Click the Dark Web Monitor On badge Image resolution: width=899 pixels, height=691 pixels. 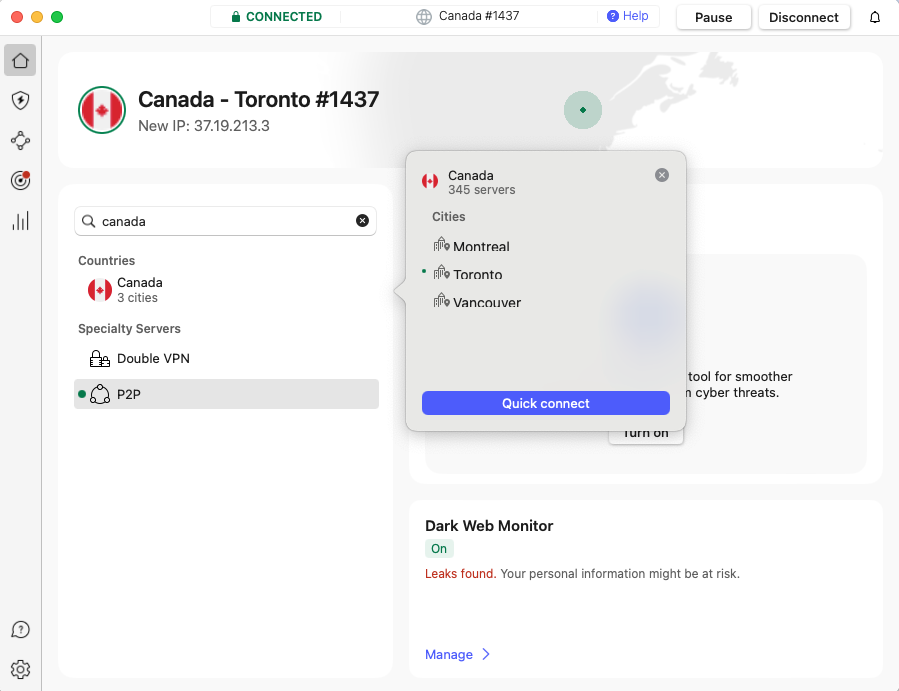click(x=439, y=549)
